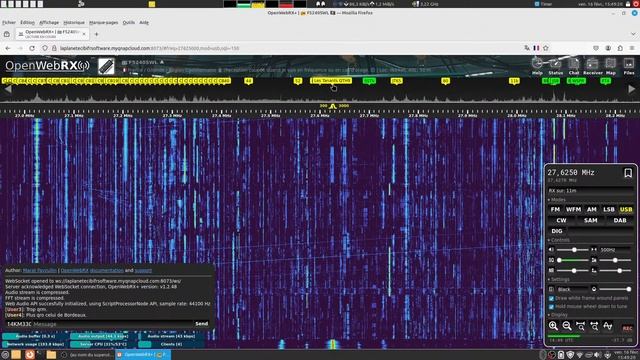Image resolution: width=640 pixels, height=360 pixels.
Task: Zoom in on the waterfall
Action: coord(553,326)
